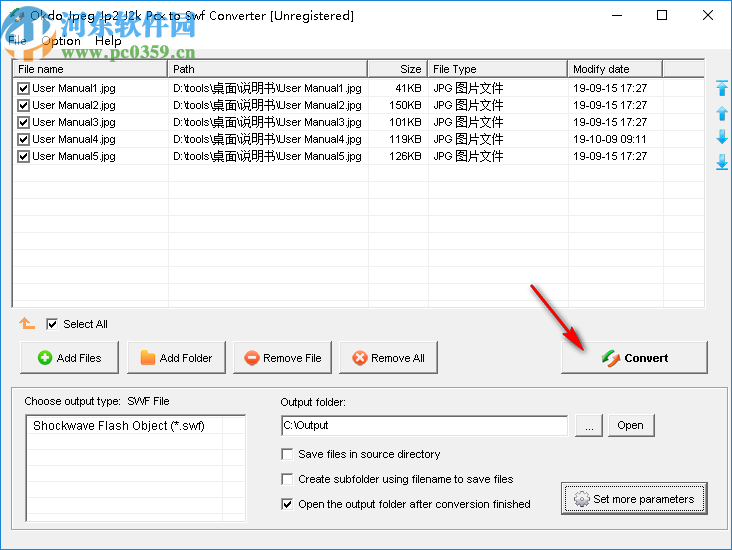Click Open to view output folder
Image resolution: width=732 pixels, height=550 pixels.
point(631,425)
